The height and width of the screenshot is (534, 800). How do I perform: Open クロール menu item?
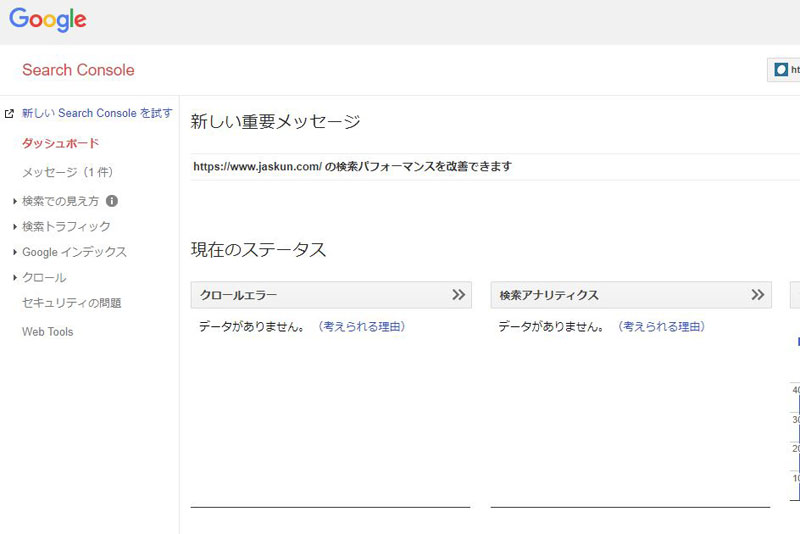click(x=44, y=277)
